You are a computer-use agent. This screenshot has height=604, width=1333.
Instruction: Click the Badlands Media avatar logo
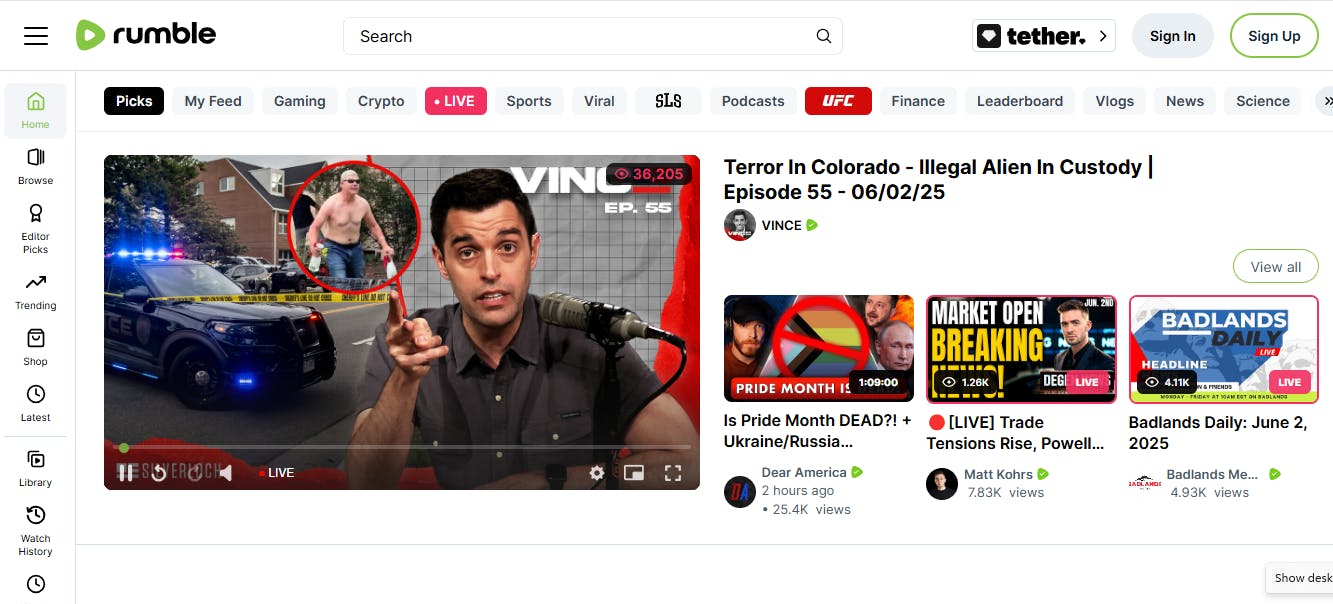click(1145, 484)
